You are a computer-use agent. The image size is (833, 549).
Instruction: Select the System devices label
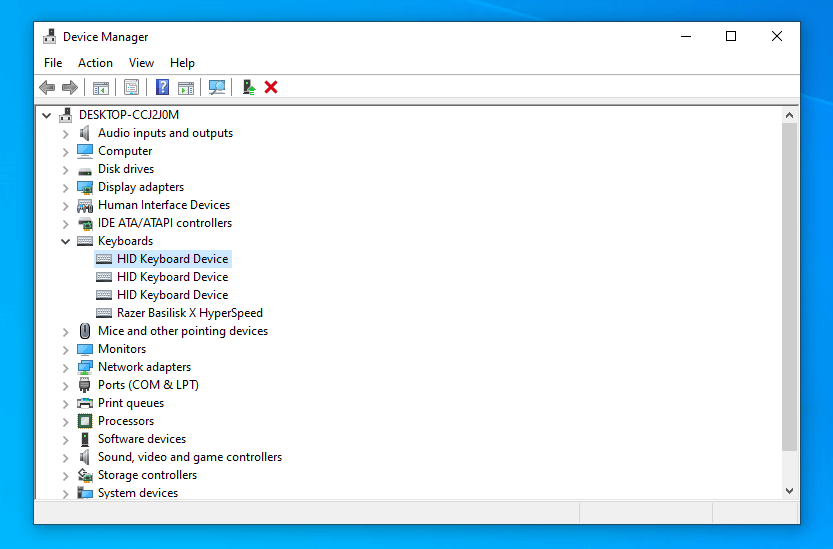pos(138,493)
